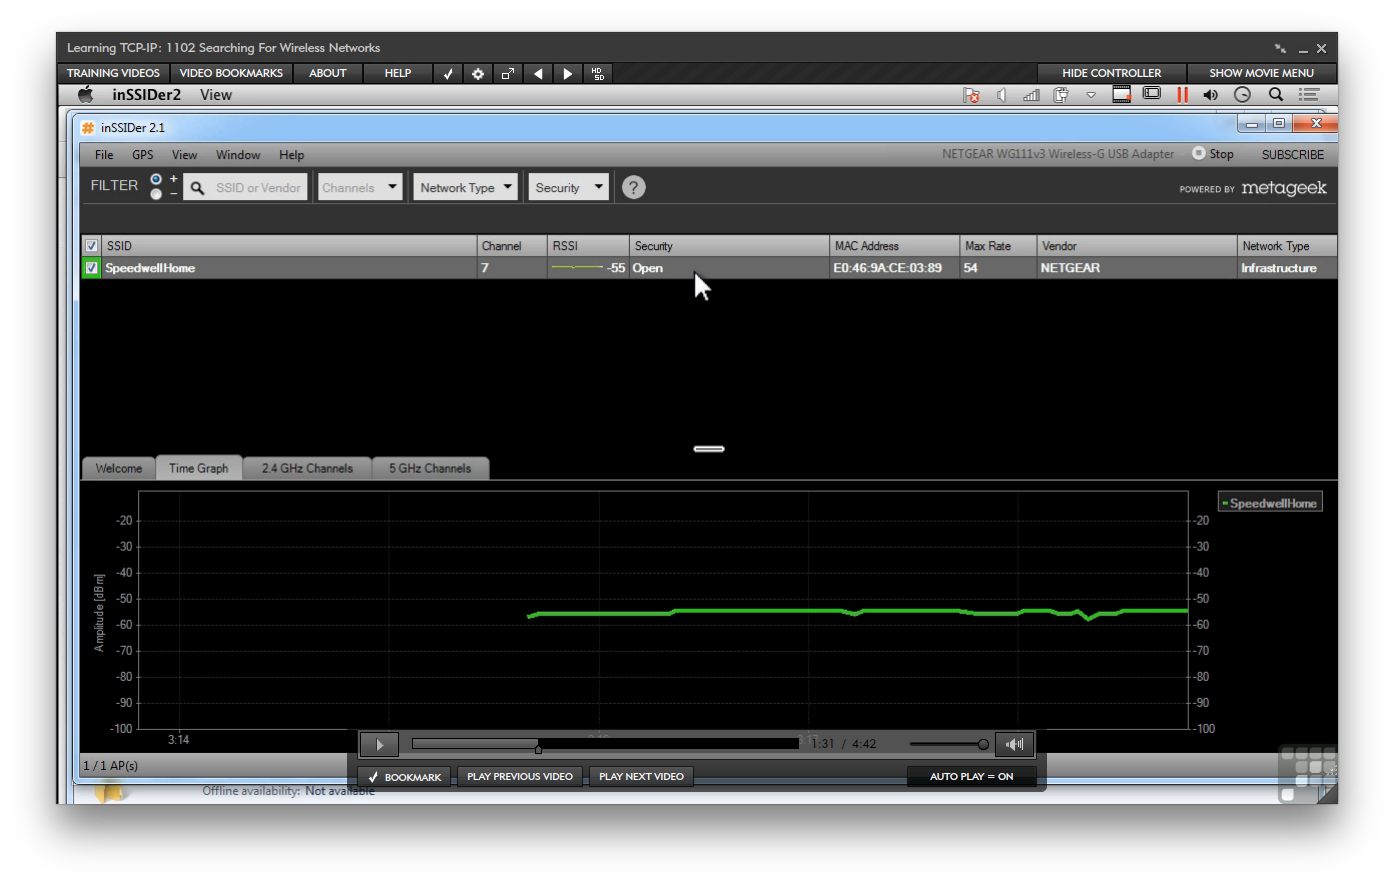Screen dimensions: 1394x884
Task: Click the muted speaker tray icon
Action: point(1001,95)
